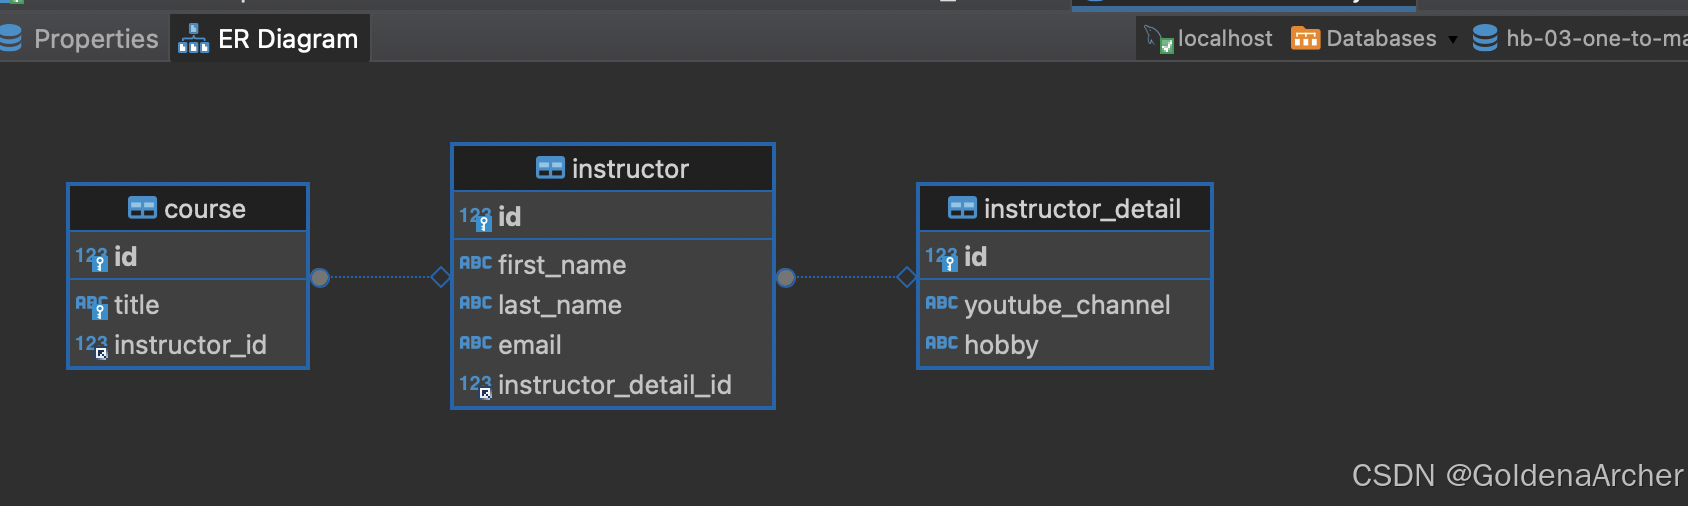The height and width of the screenshot is (506, 1688).
Task: Click the diamond connector left of instructor_detail
Action: (907, 277)
